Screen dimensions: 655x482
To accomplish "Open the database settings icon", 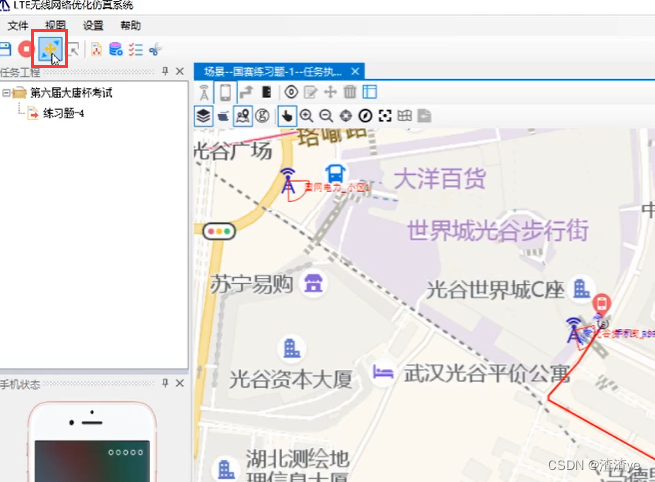I will click(116, 49).
